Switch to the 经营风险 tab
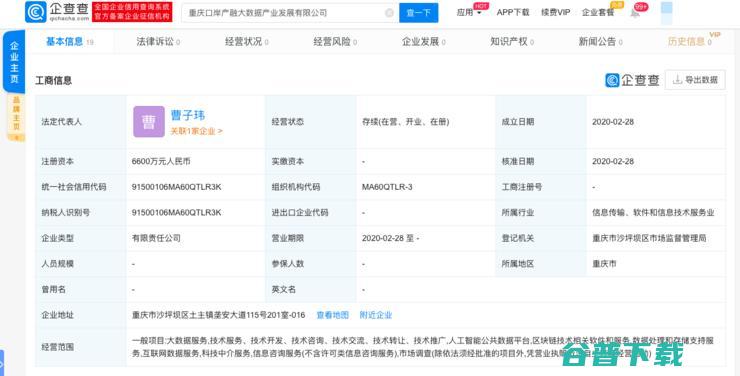 tap(335, 42)
